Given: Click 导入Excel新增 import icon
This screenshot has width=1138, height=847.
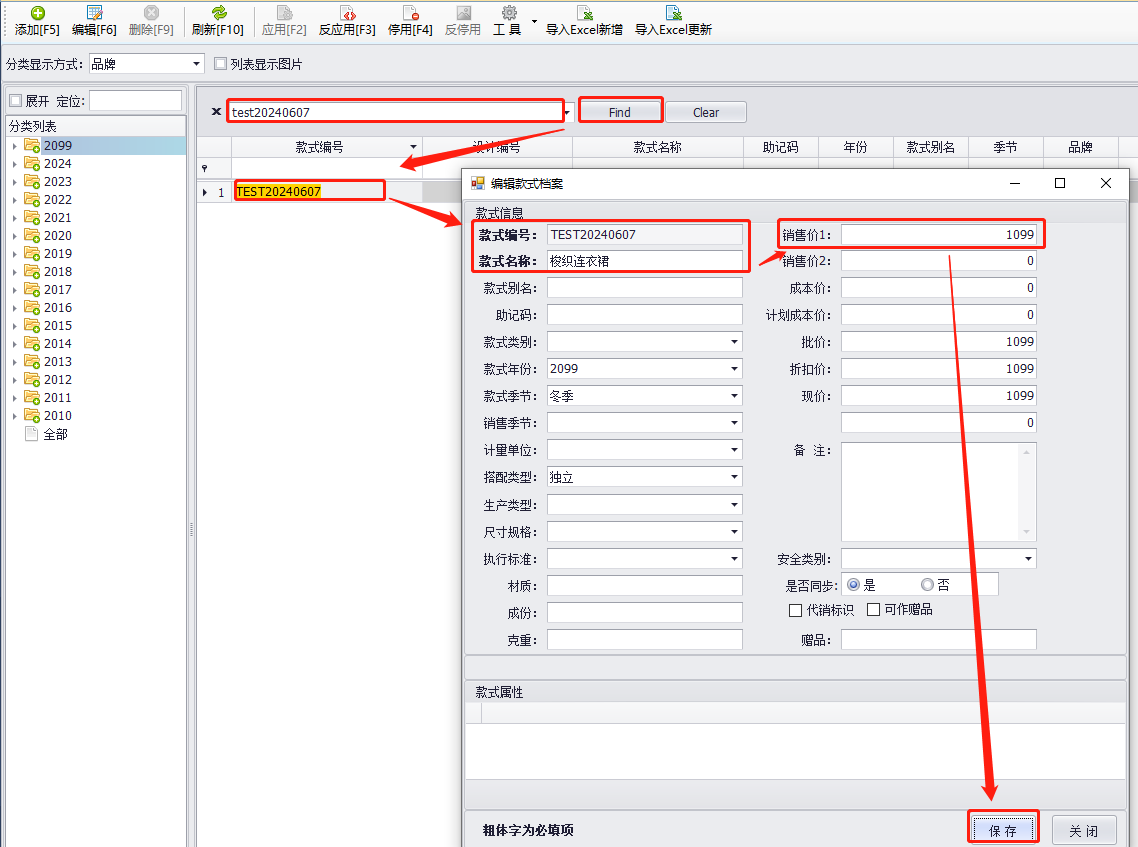Looking at the screenshot, I should coord(584,13).
